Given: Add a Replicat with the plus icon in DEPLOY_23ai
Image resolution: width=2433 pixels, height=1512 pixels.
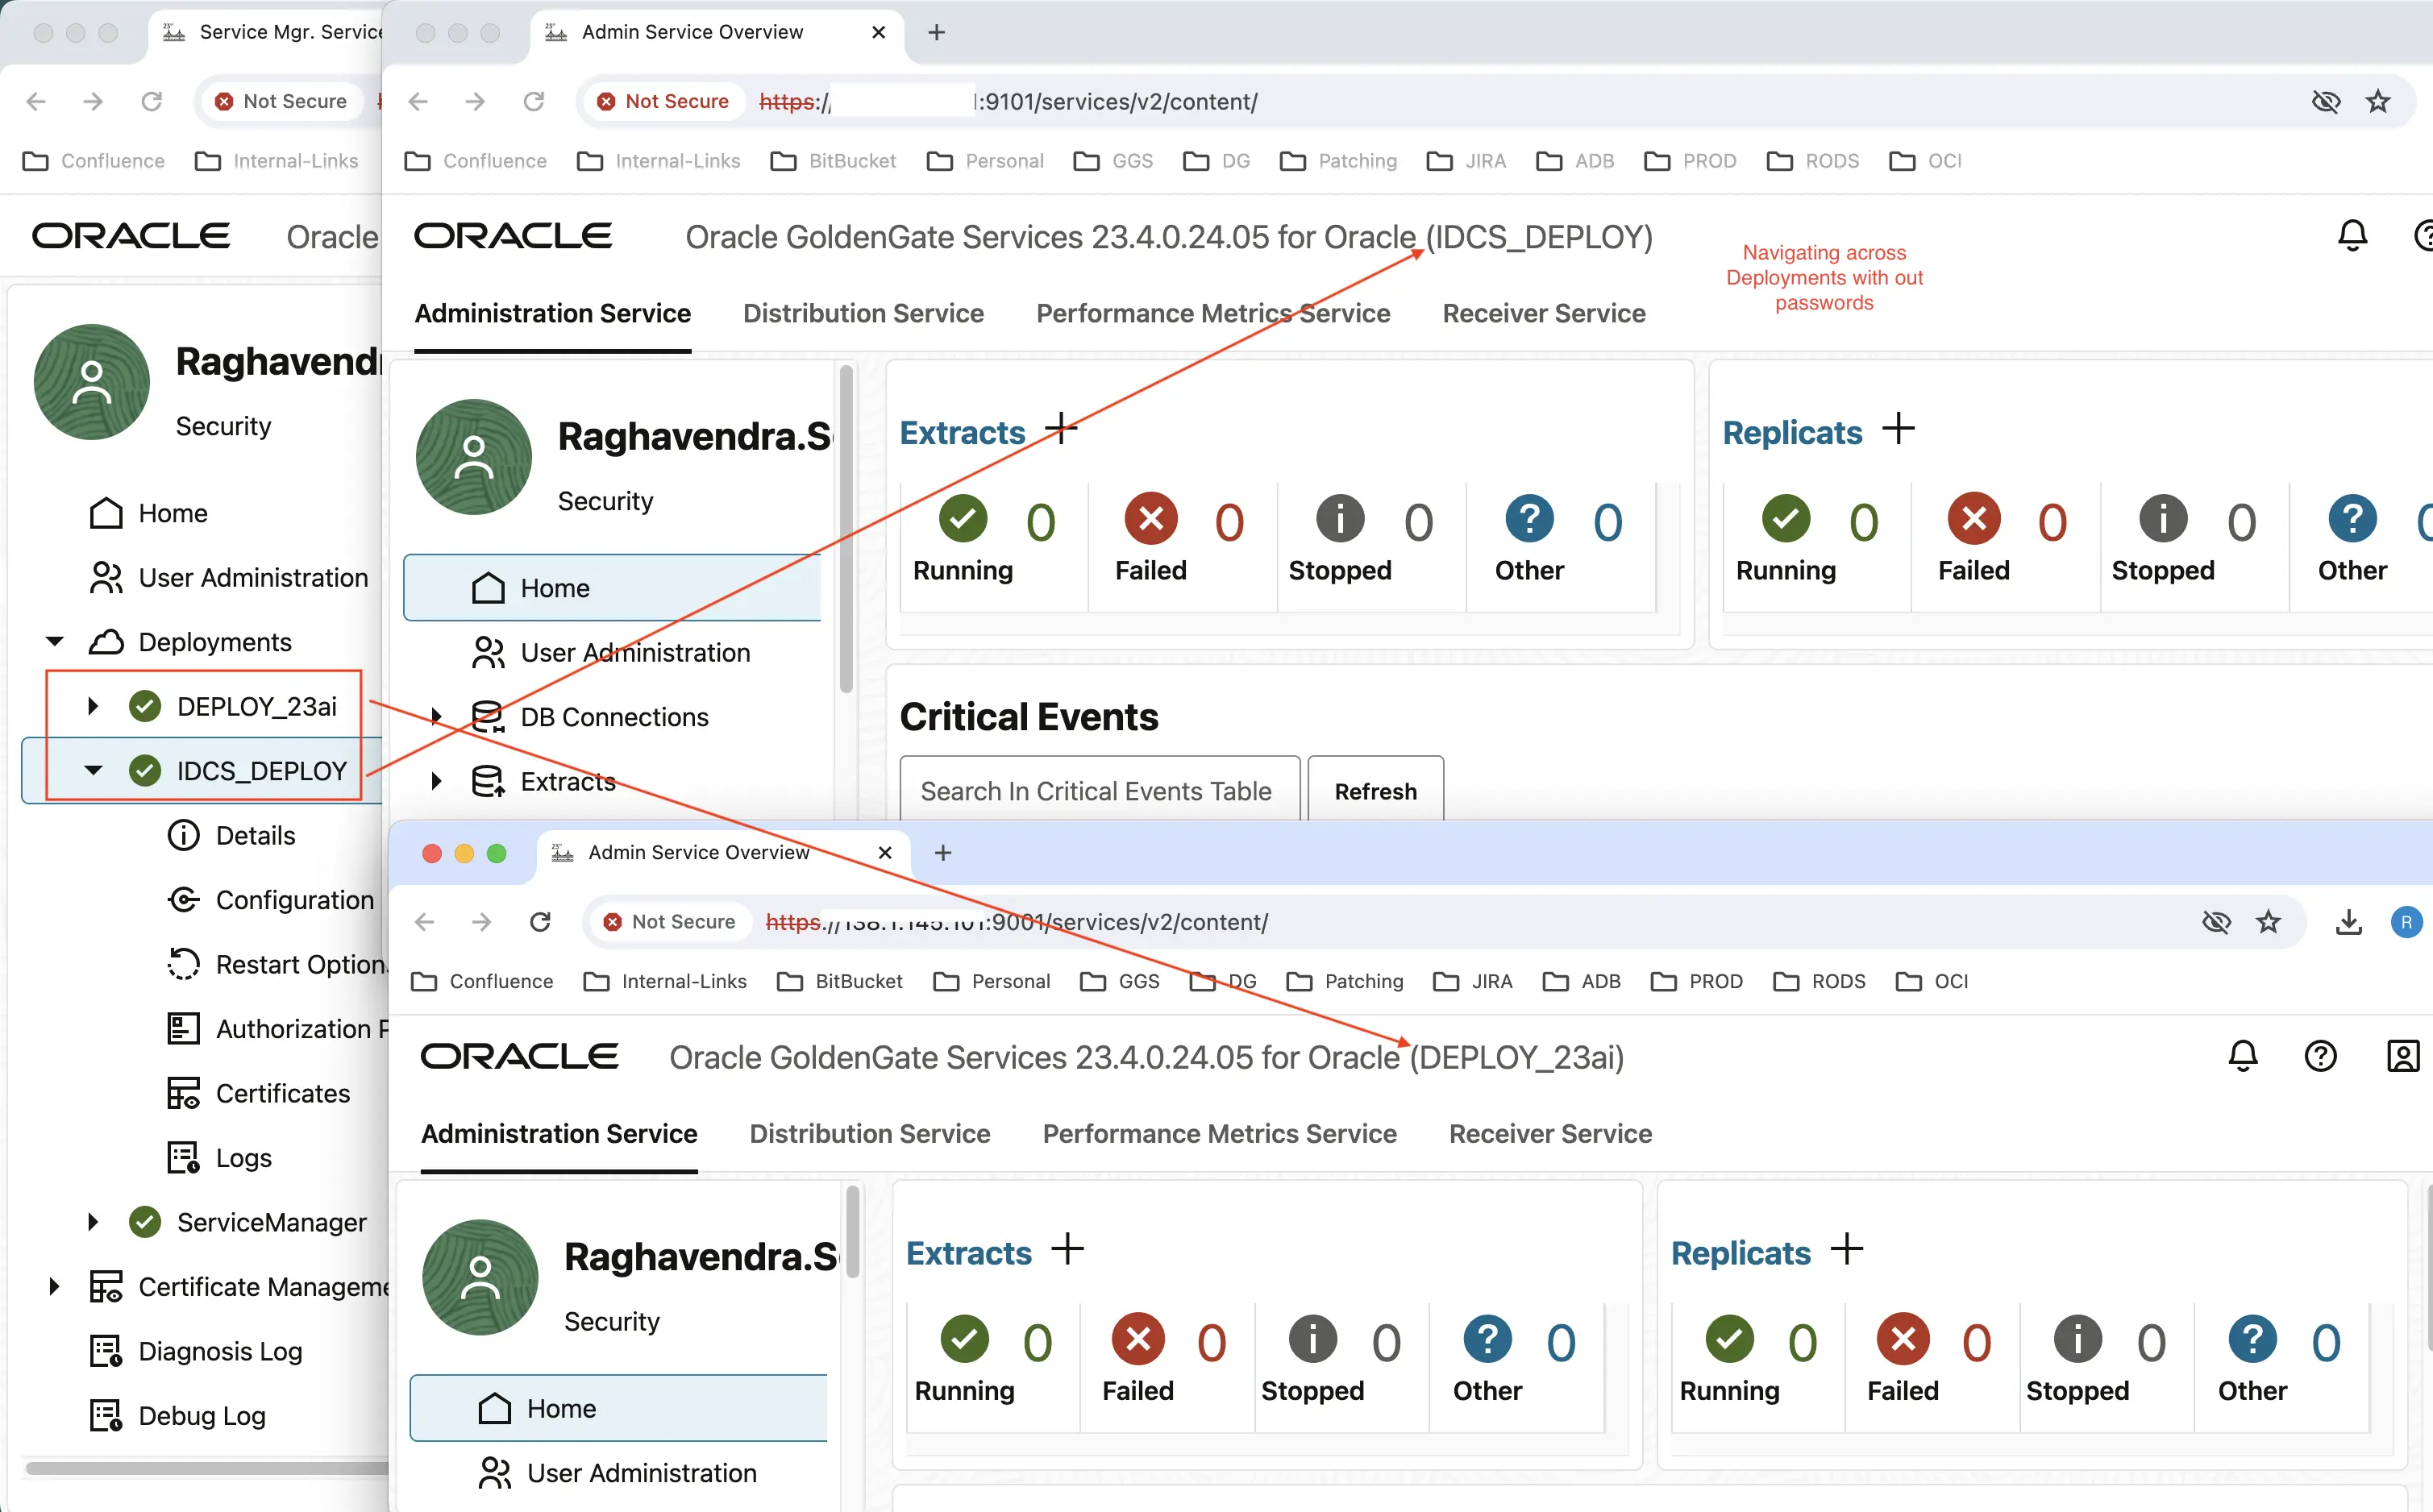Looking at the screenshot, I should click(x=1846, y=1249).
